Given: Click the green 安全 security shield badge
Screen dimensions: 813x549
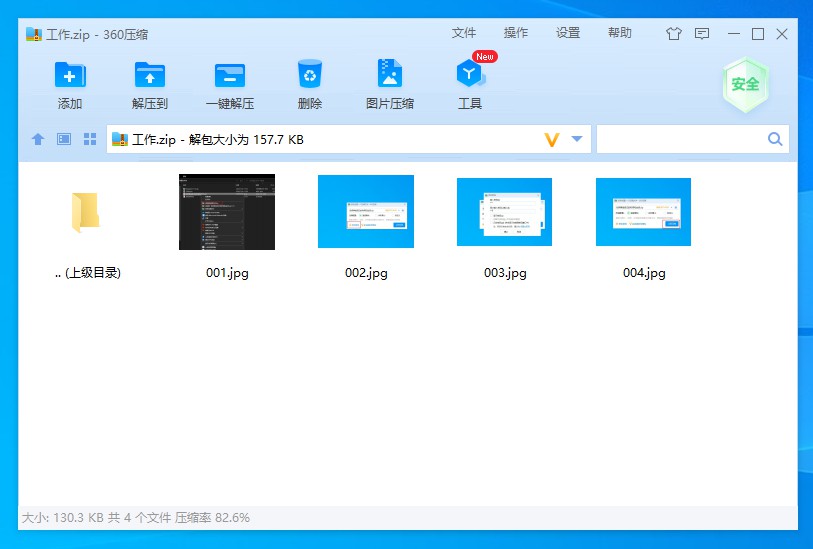Looking at the screenshot, I should pyautogui.click(x=746, y=85).
